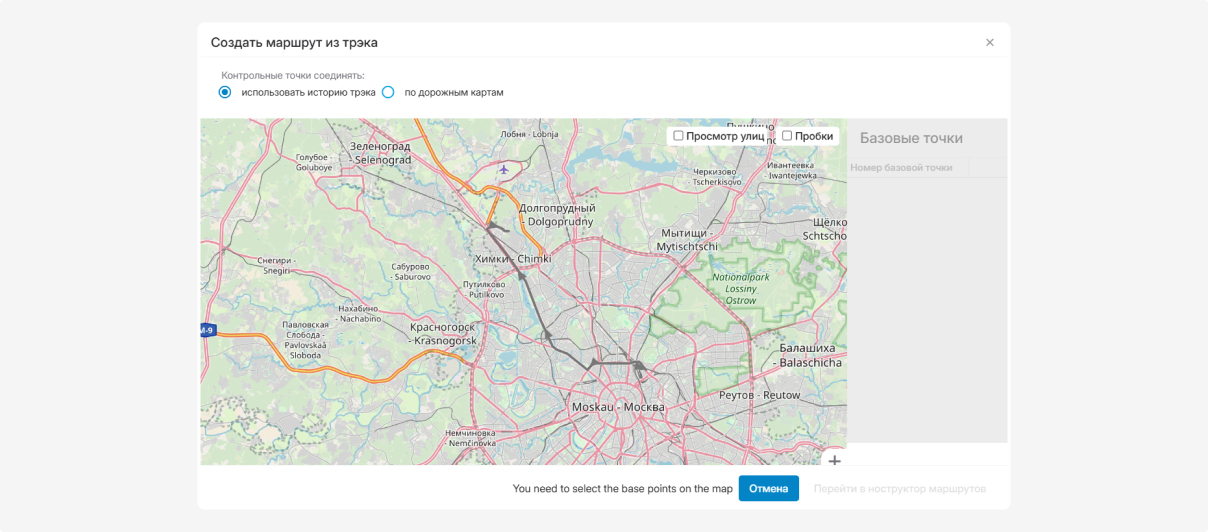This screenshot has height=532, width=1208.
Task: Click the Балашиха label on the map
Action: point(809,355)
